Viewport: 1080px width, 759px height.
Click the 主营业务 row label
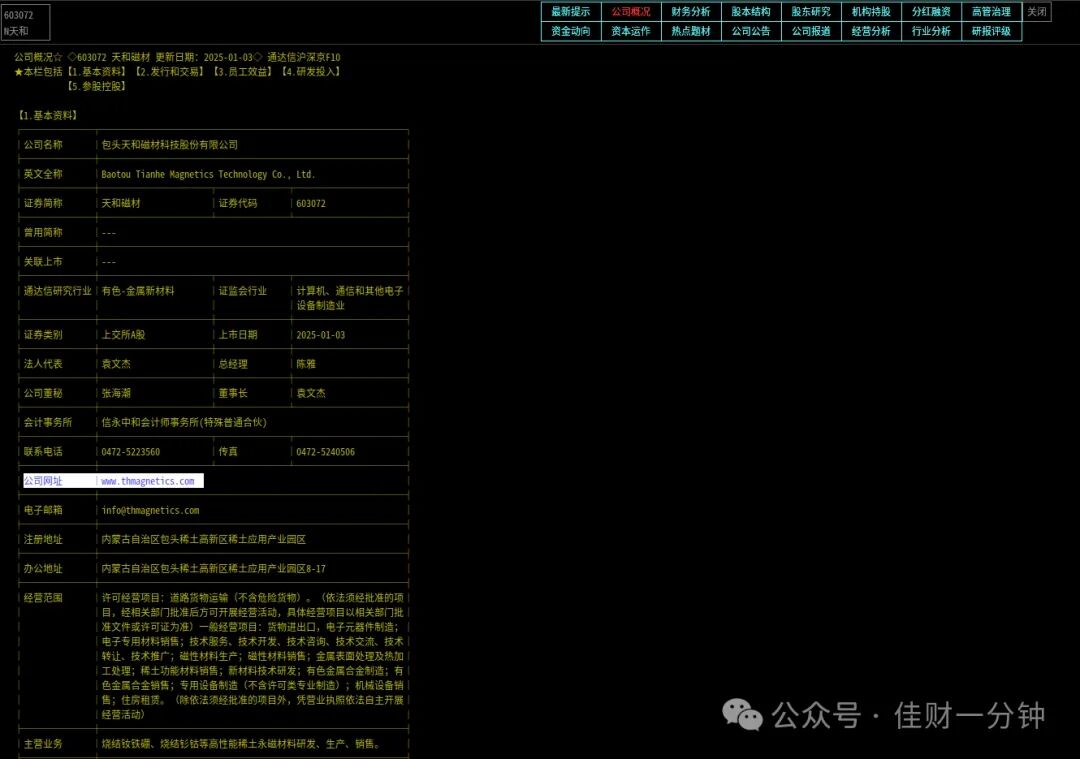(x=43, y=744)
